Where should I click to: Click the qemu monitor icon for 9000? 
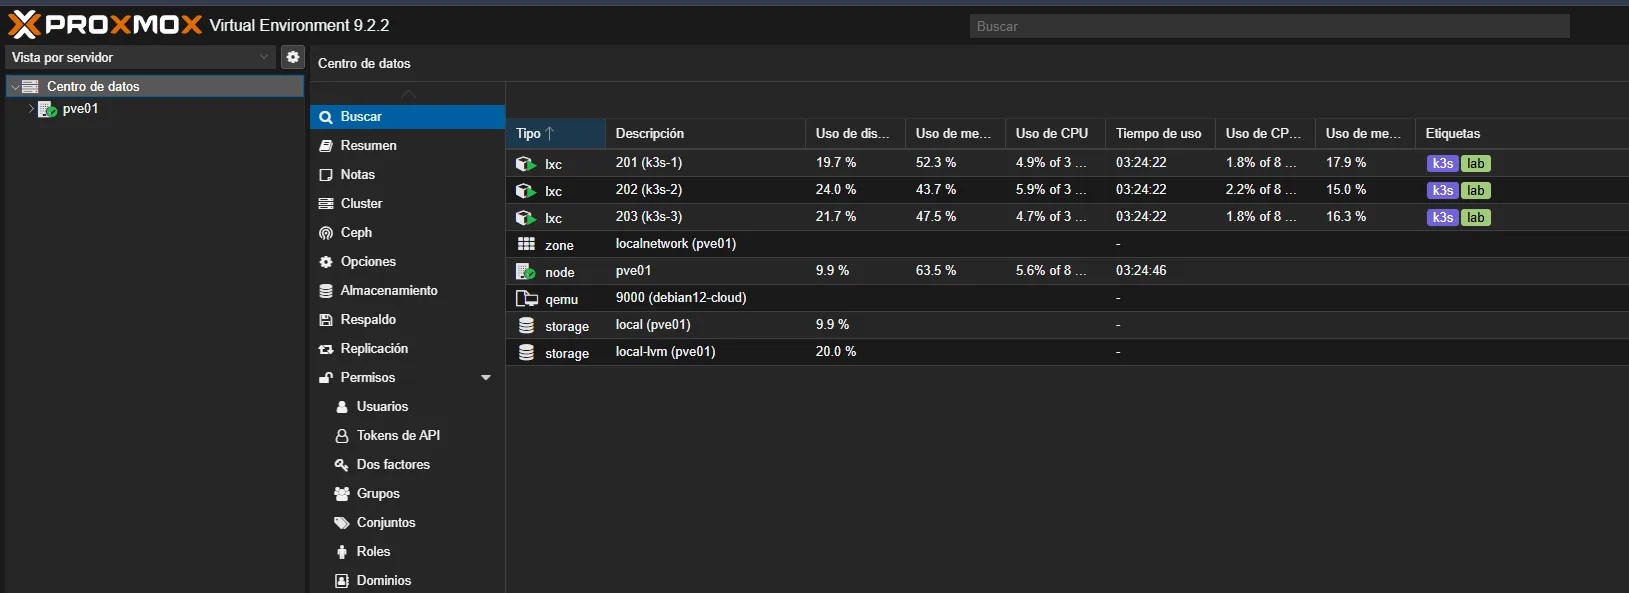[526, 298]
